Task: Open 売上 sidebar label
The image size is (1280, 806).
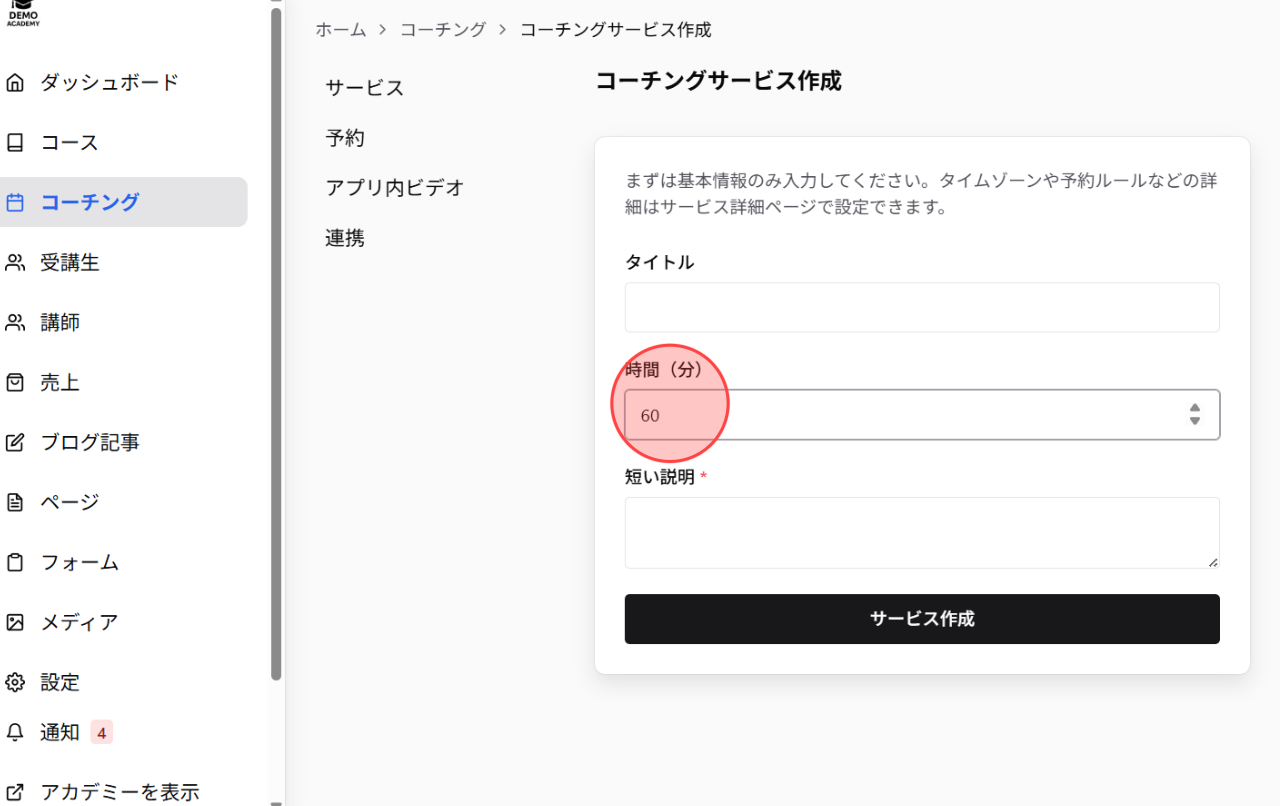Action: 60,382
